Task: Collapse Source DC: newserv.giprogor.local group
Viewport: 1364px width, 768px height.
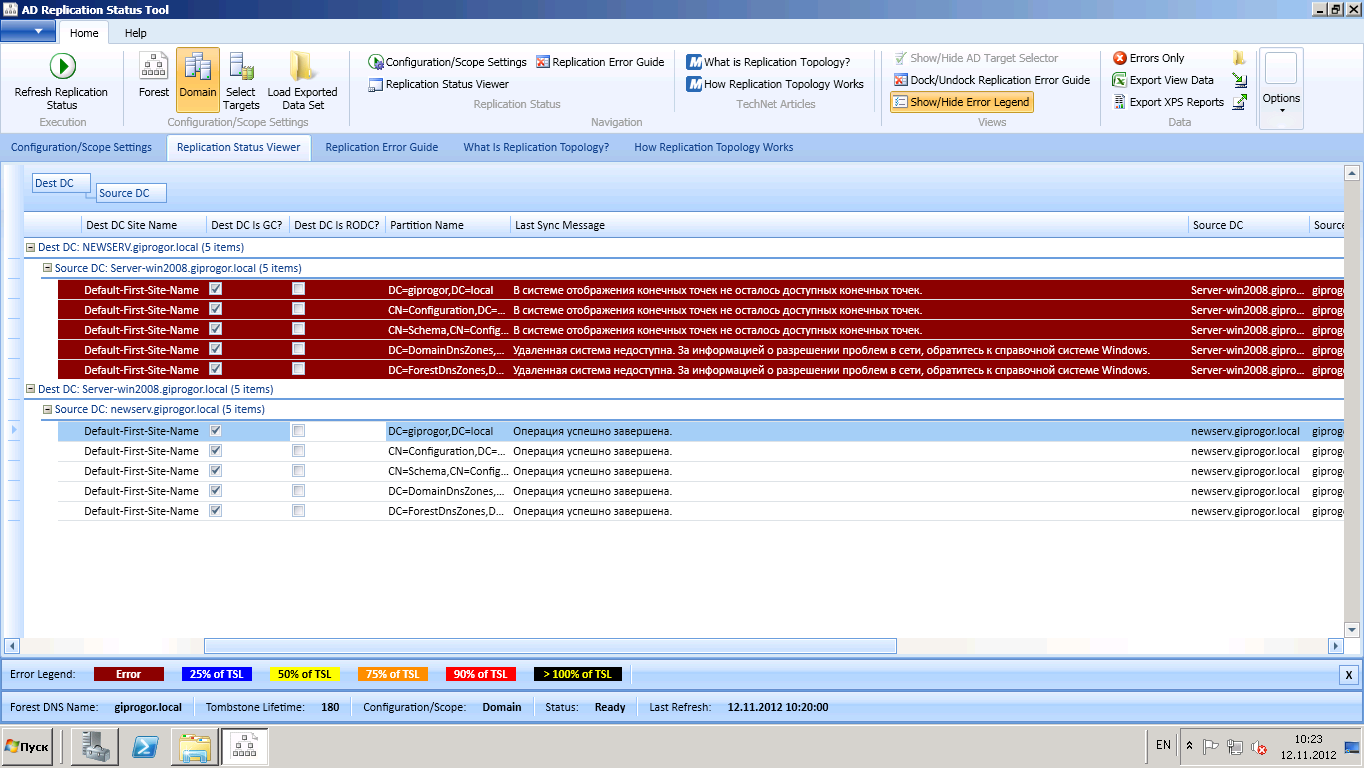Action: tap(47, 409)
